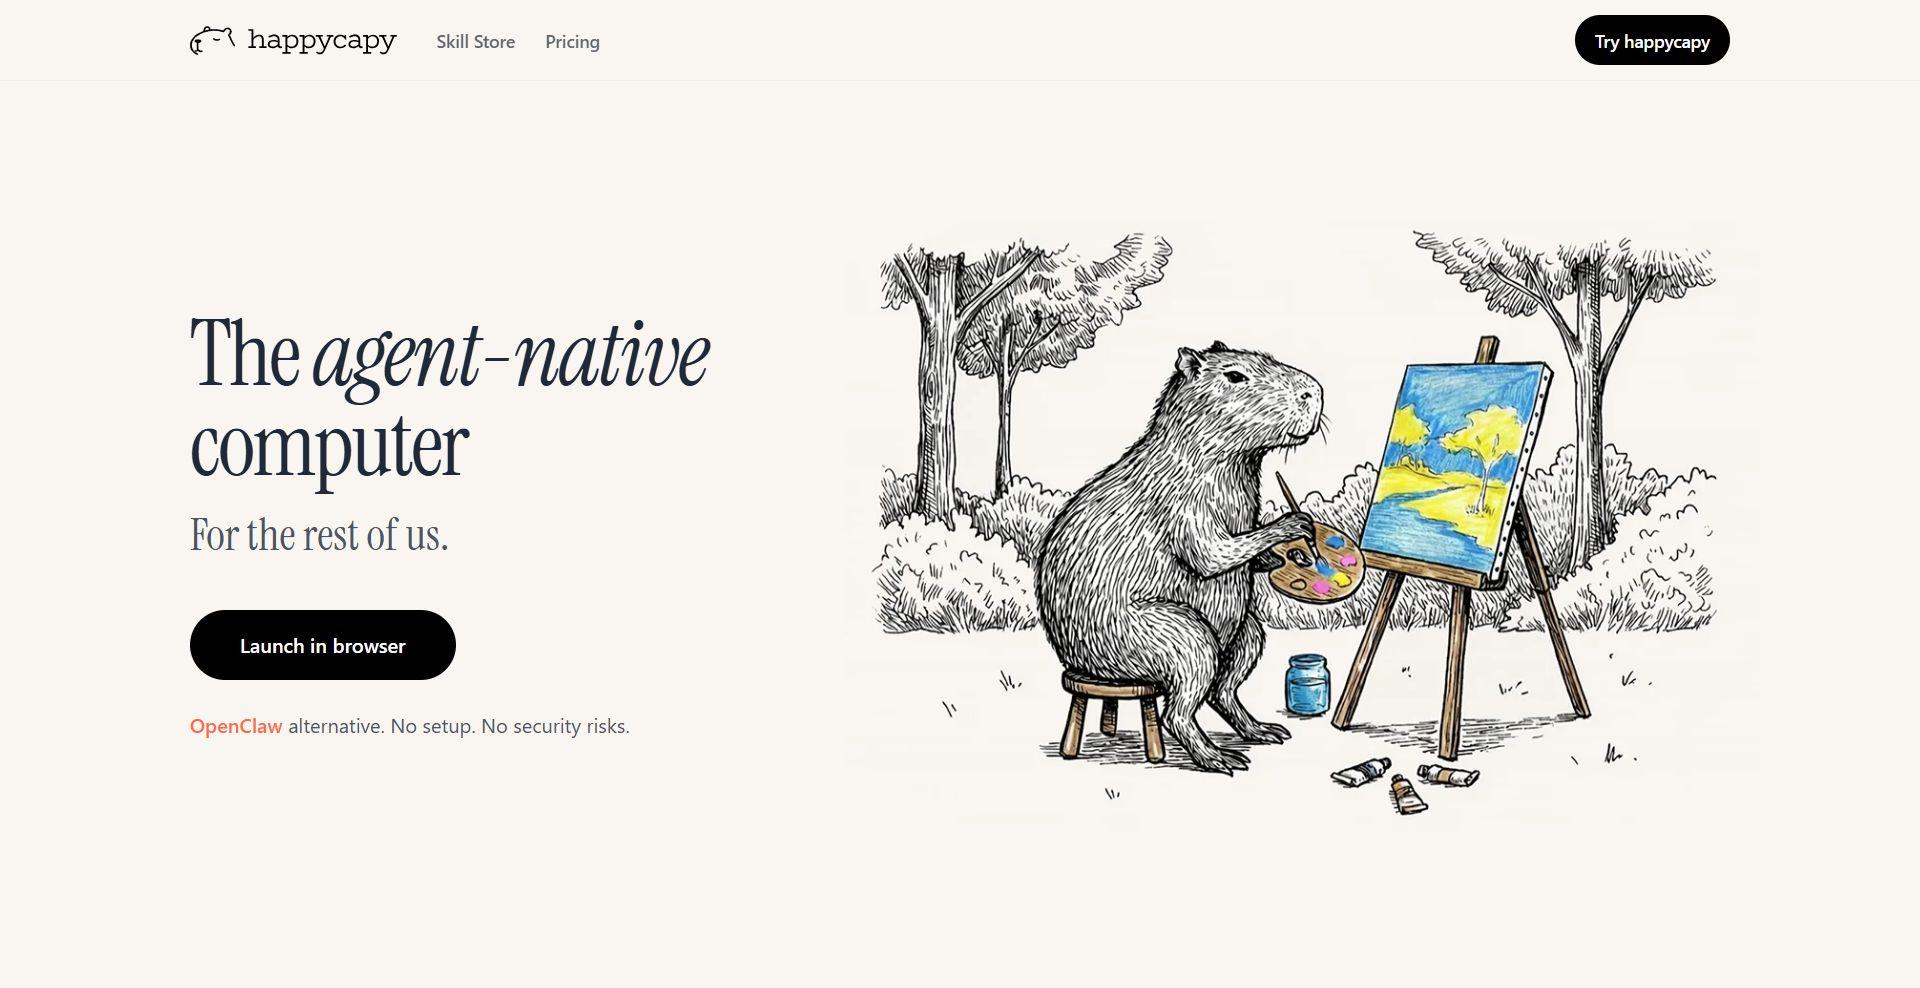This screenshot has width=1920, height=988.
Task: Click the word 'computer' in headline
Action: [x=329, y=449]
